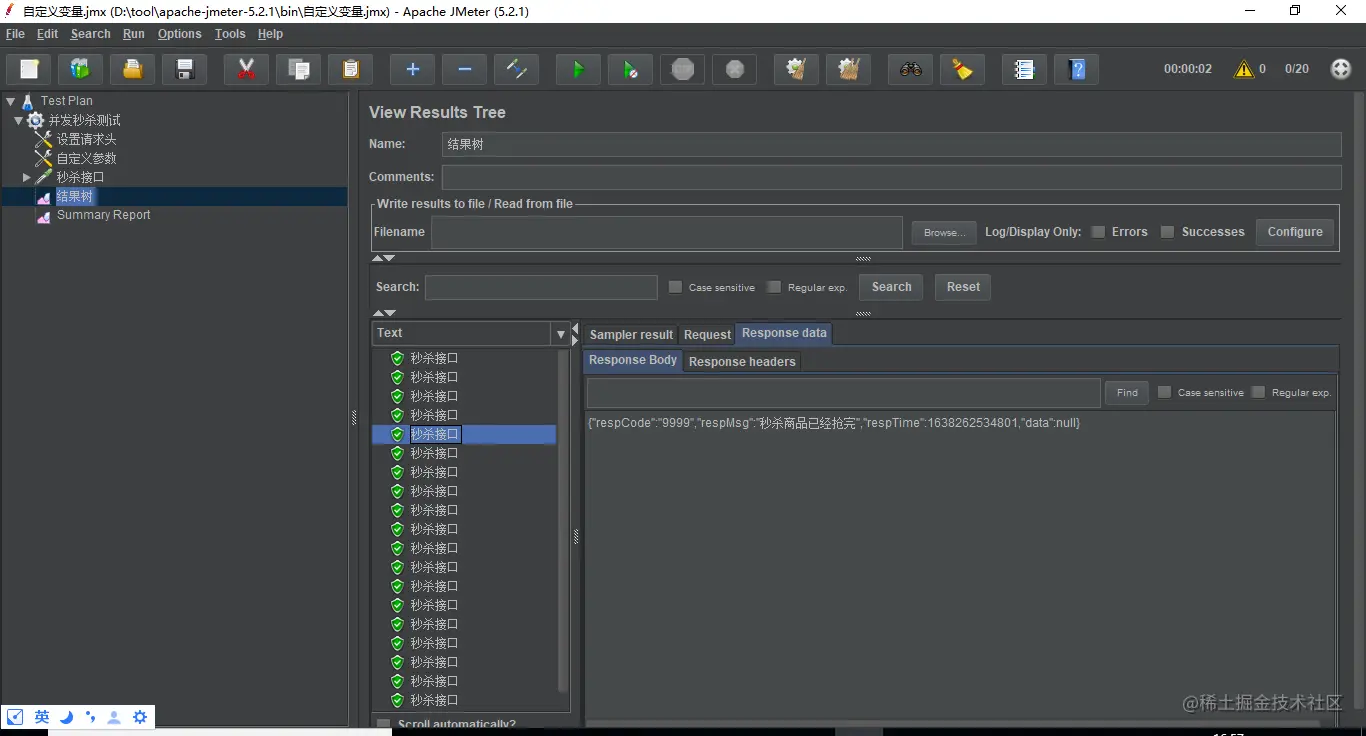
Task: Click the Browse... button
Action: 943,232
